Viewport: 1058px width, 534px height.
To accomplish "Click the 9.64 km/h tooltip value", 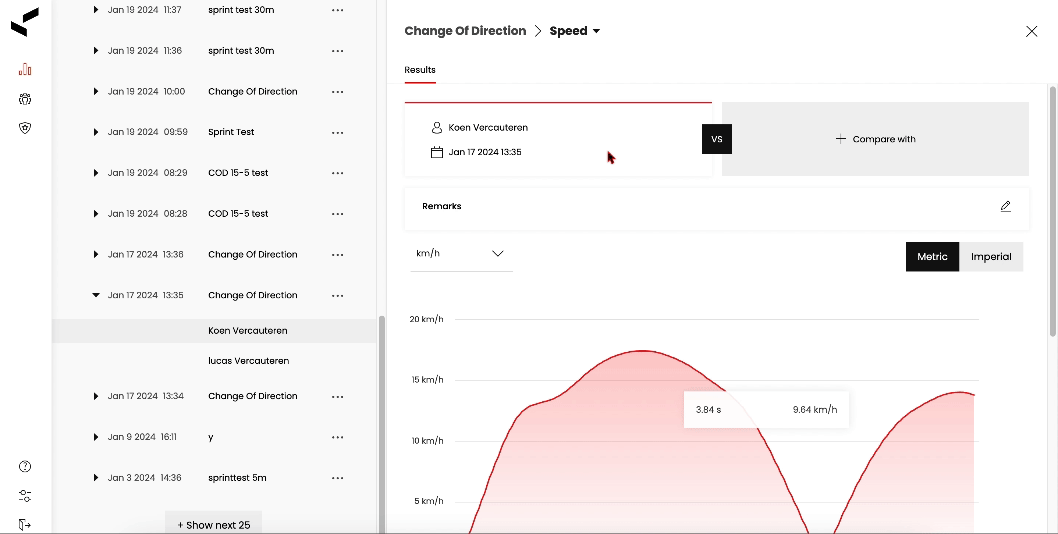I will 815,410.
